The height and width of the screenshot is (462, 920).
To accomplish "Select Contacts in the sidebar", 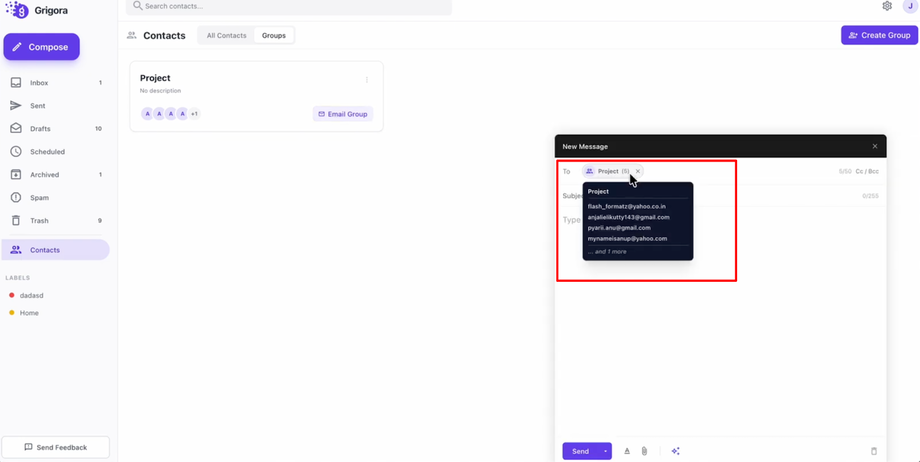I will (56, 249).
